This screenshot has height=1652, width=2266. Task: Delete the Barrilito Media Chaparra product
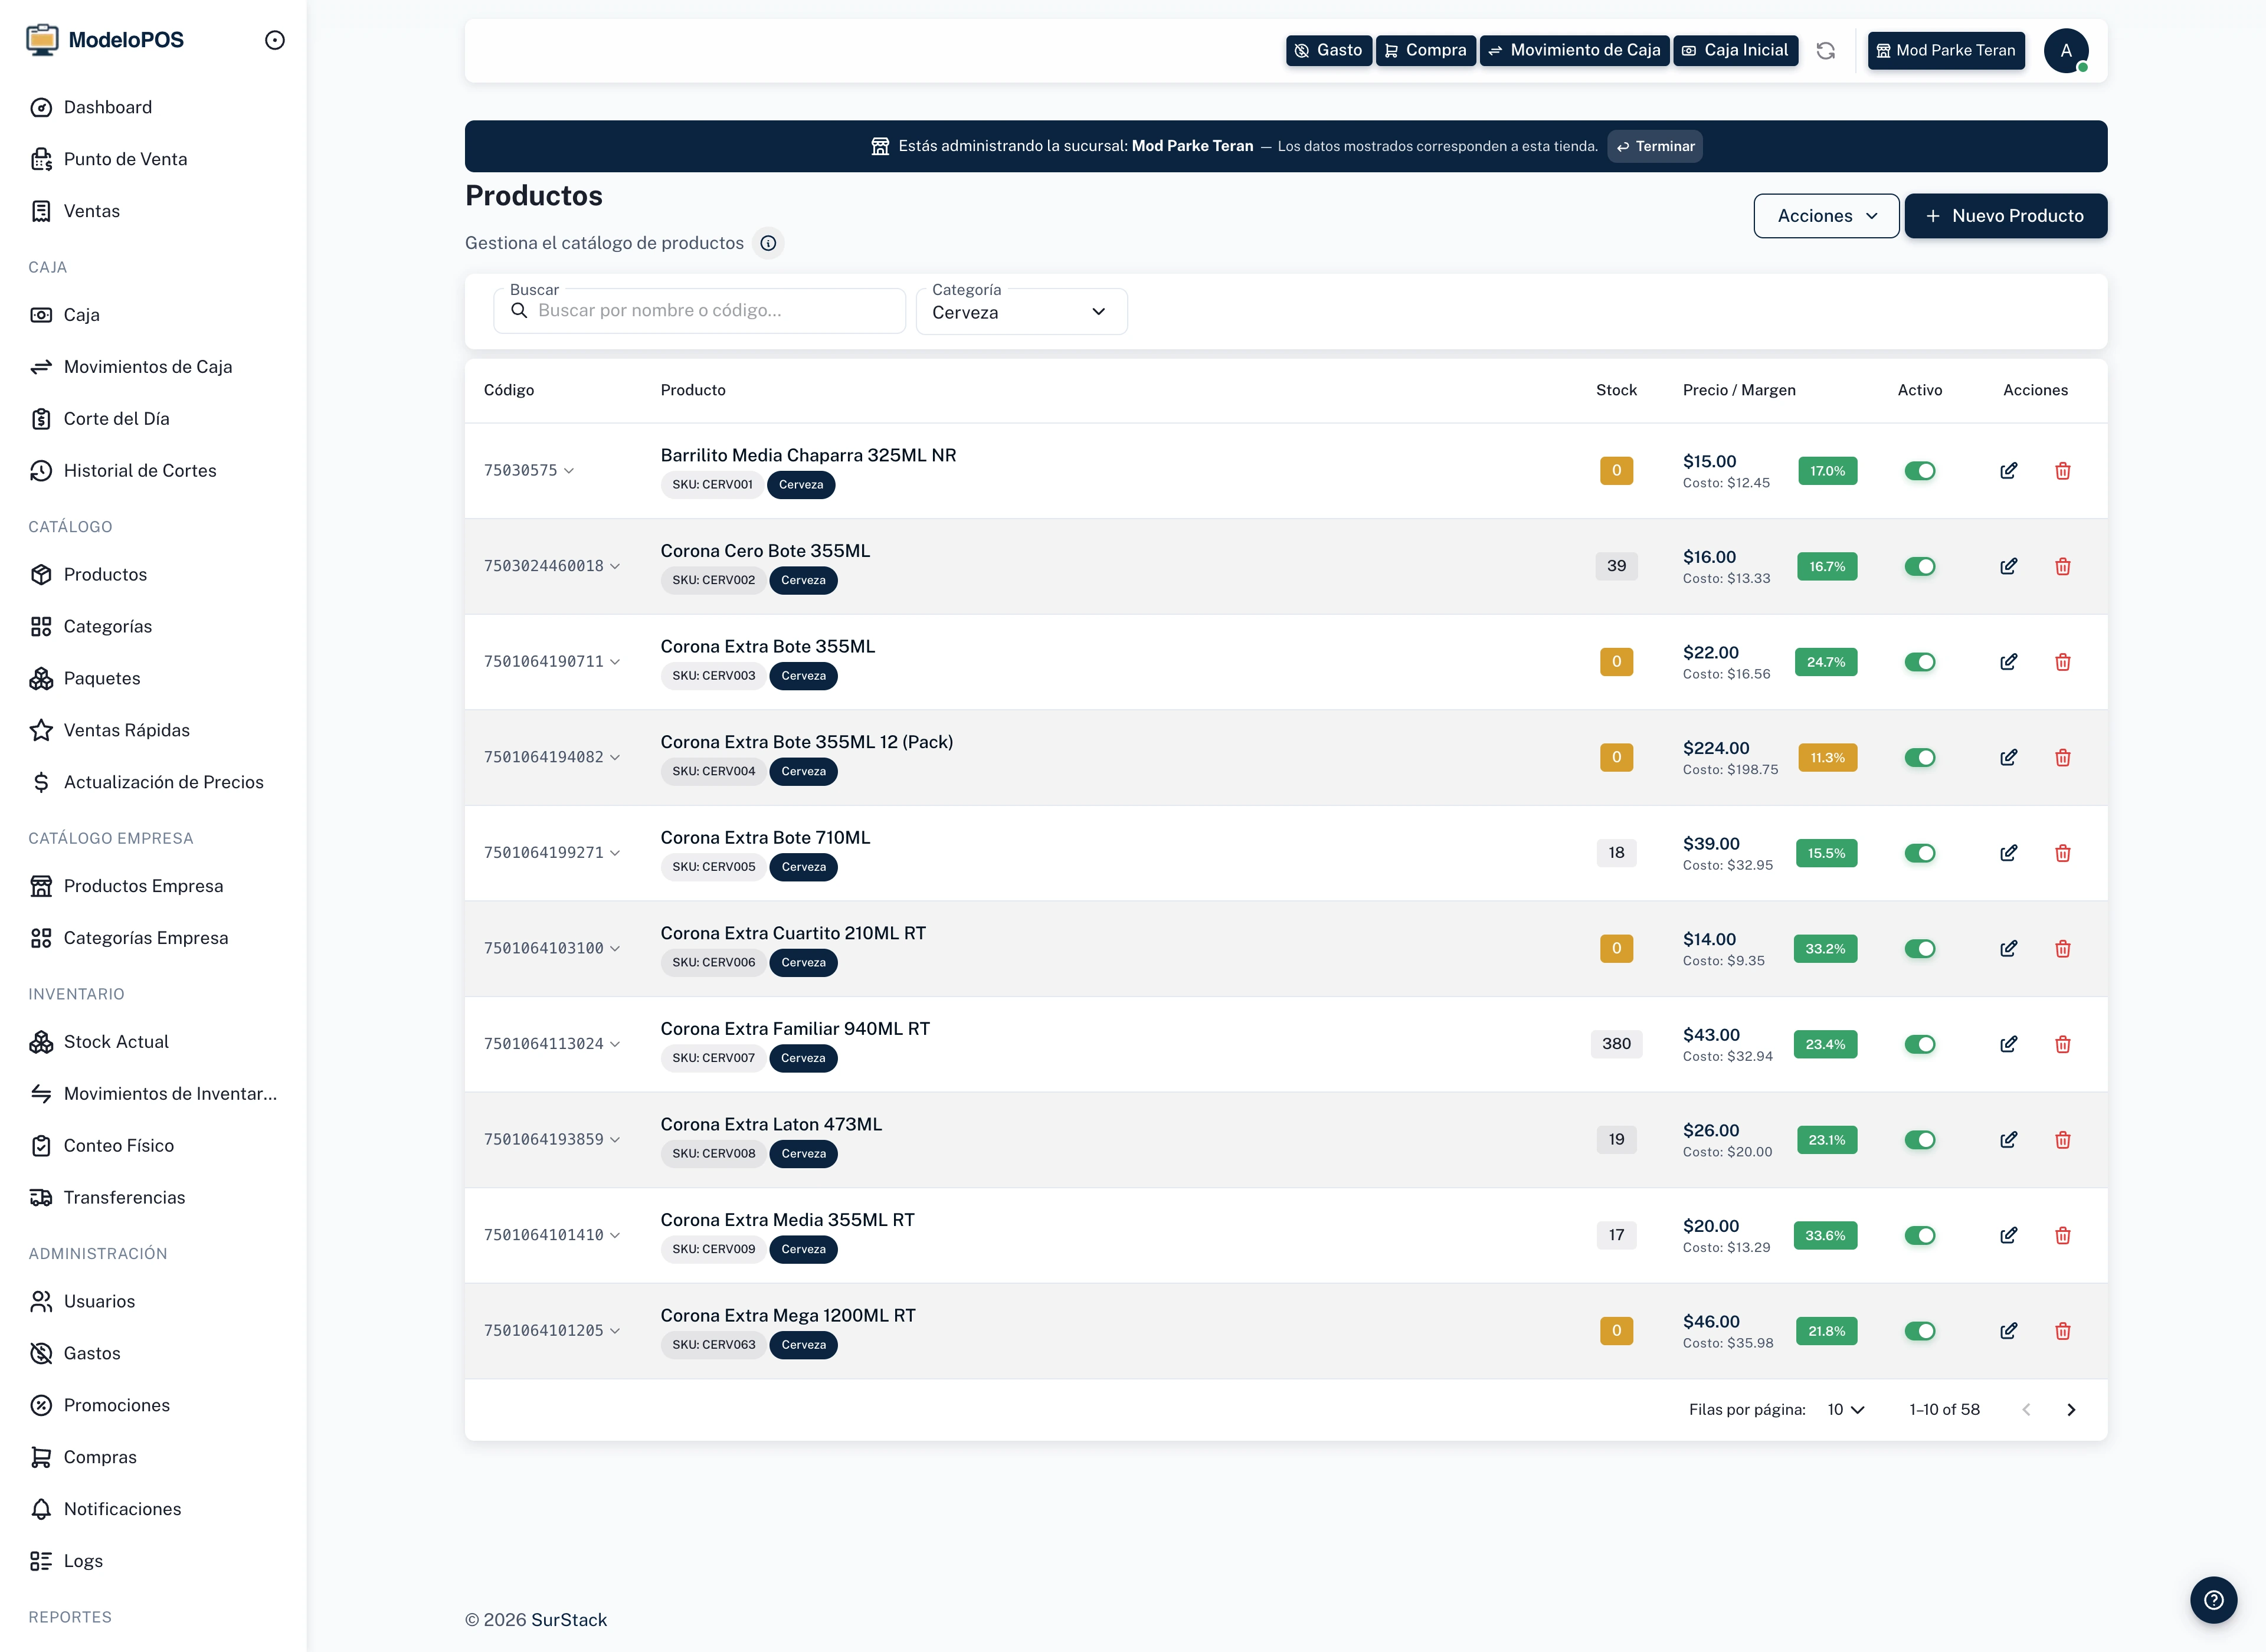[2063, 470]
